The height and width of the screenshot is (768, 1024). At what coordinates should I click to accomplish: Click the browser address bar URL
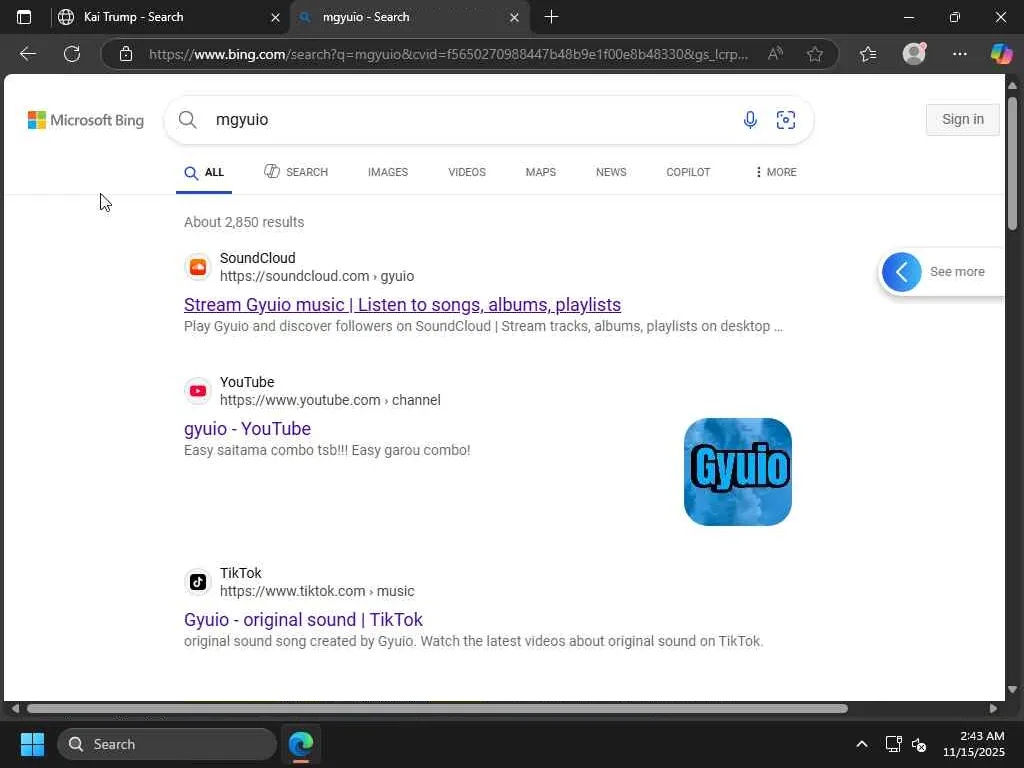[448, 54]
